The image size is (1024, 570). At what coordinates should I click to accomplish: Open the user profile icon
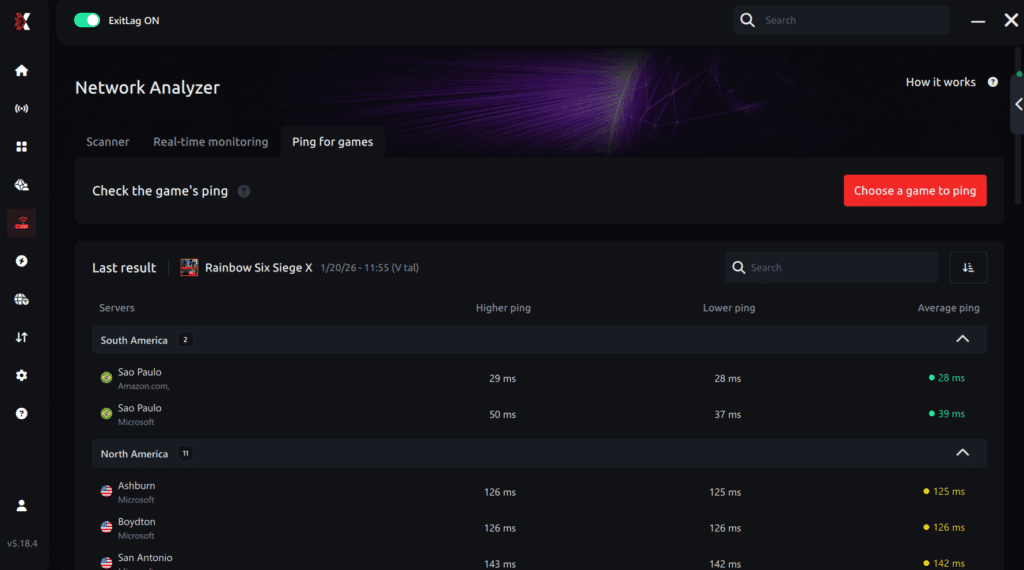[22, 506]
